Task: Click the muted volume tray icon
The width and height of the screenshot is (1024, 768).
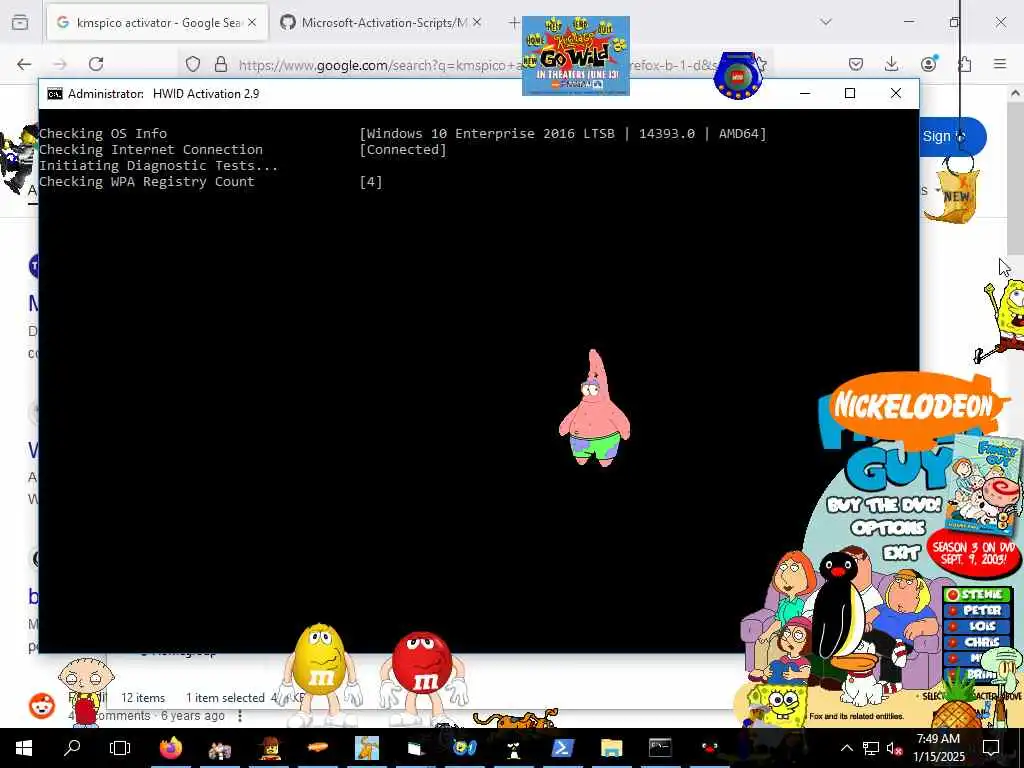Action: (x=893, y=748)
